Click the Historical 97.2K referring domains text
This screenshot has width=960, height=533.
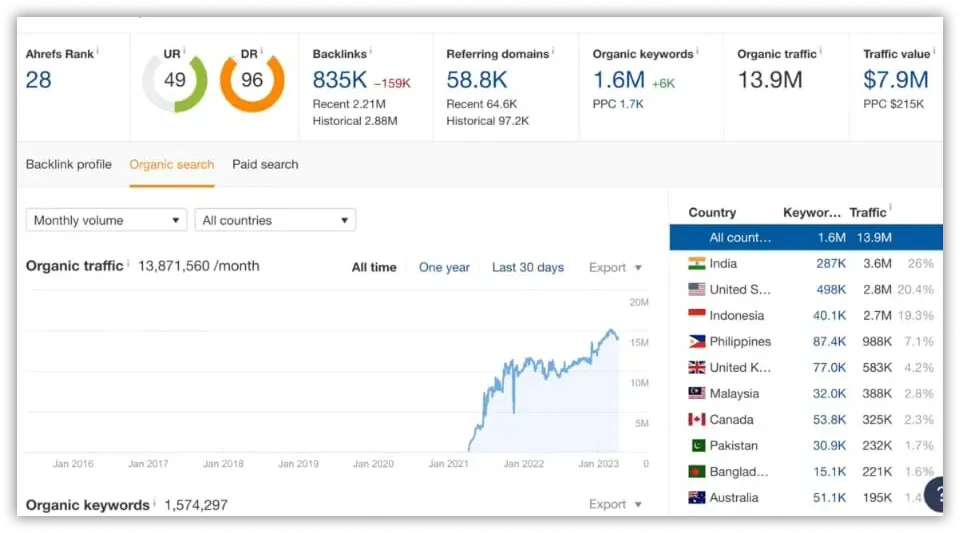tap(487, 121)
